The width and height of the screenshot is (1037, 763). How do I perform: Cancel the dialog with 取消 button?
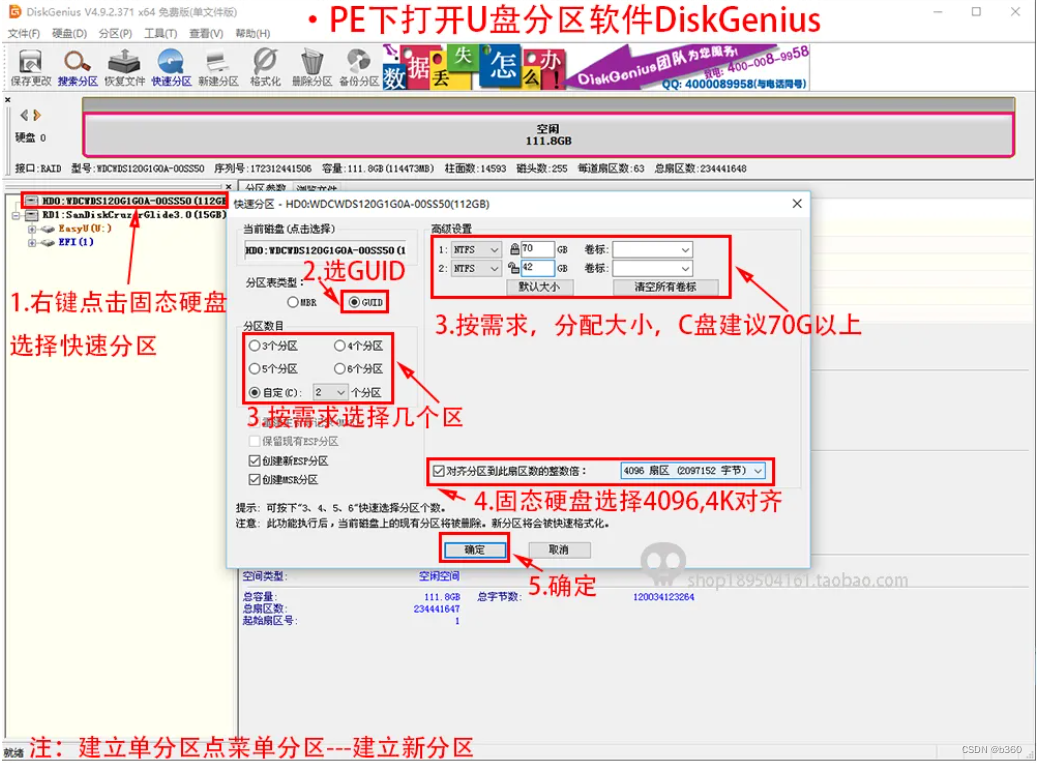pos(559,549)
